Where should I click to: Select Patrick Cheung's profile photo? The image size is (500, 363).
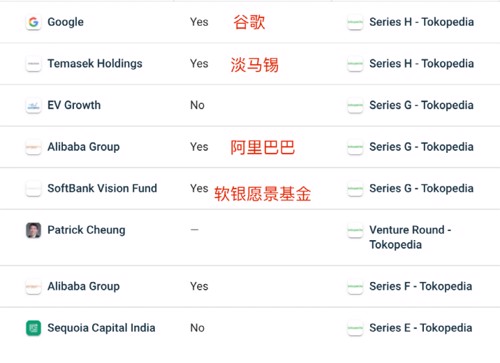tap(33, 230)
